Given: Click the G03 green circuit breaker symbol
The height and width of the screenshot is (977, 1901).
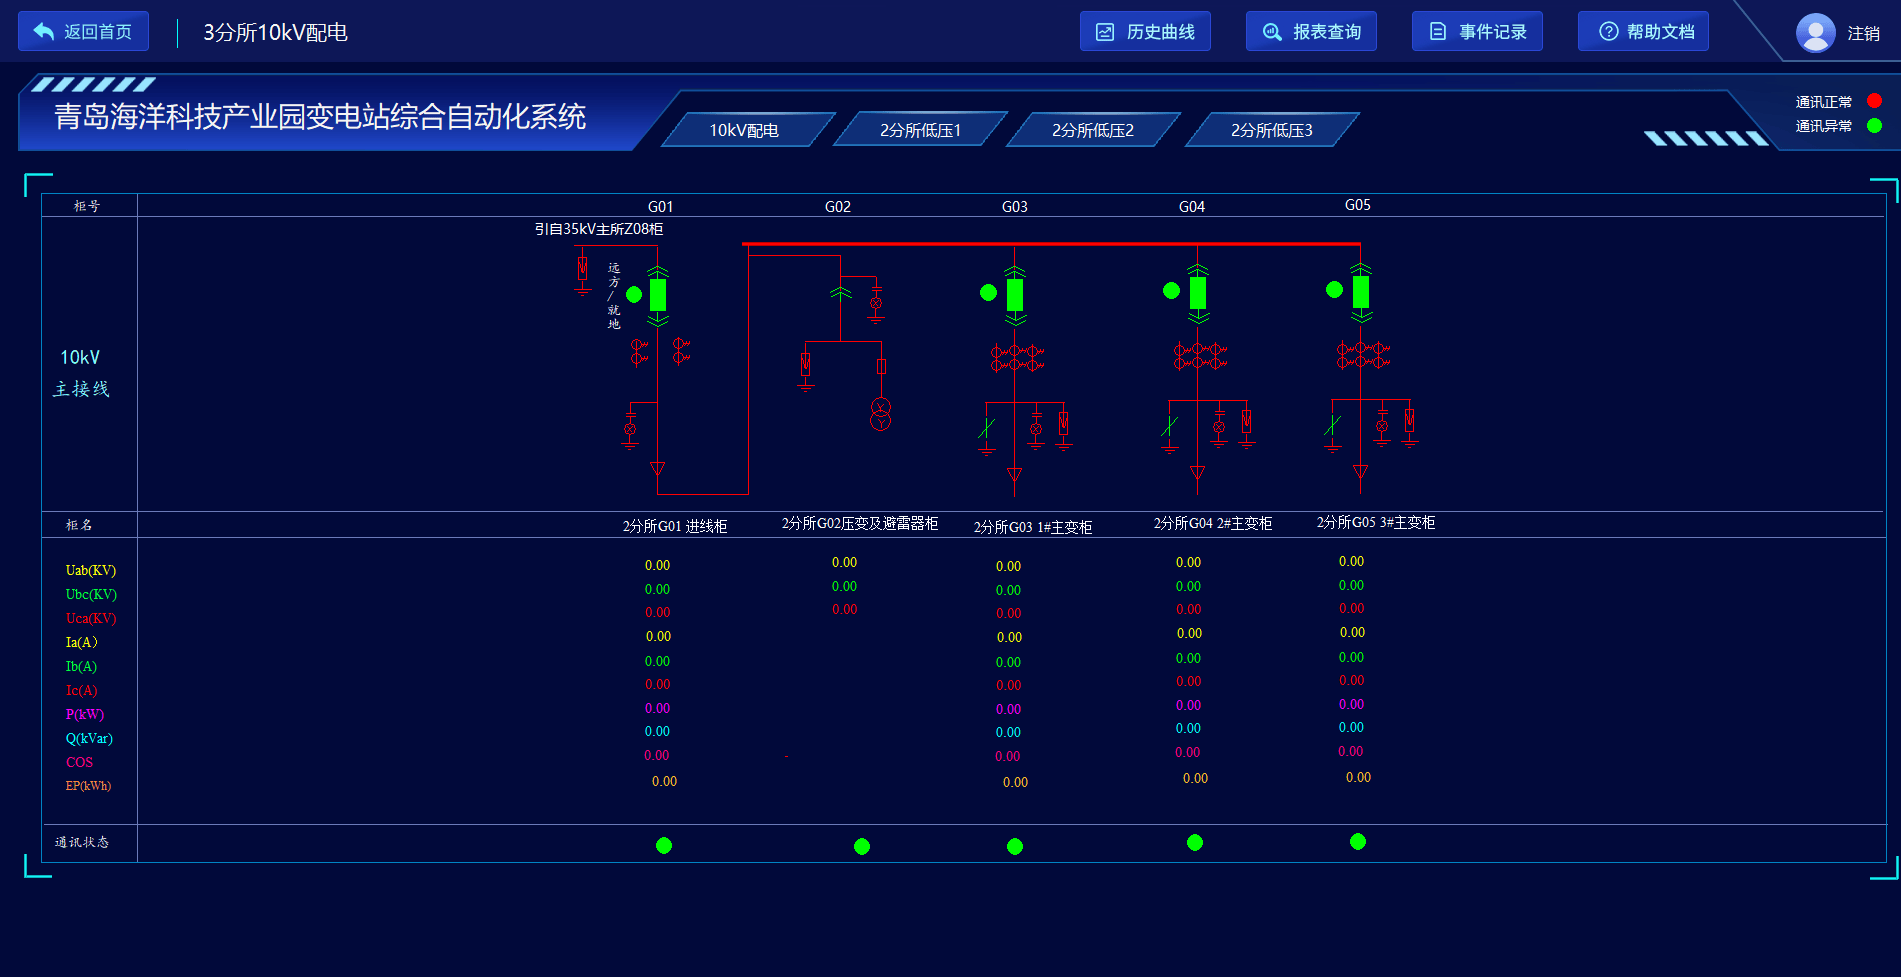Looking at the screenshot, I should 1015,295.
